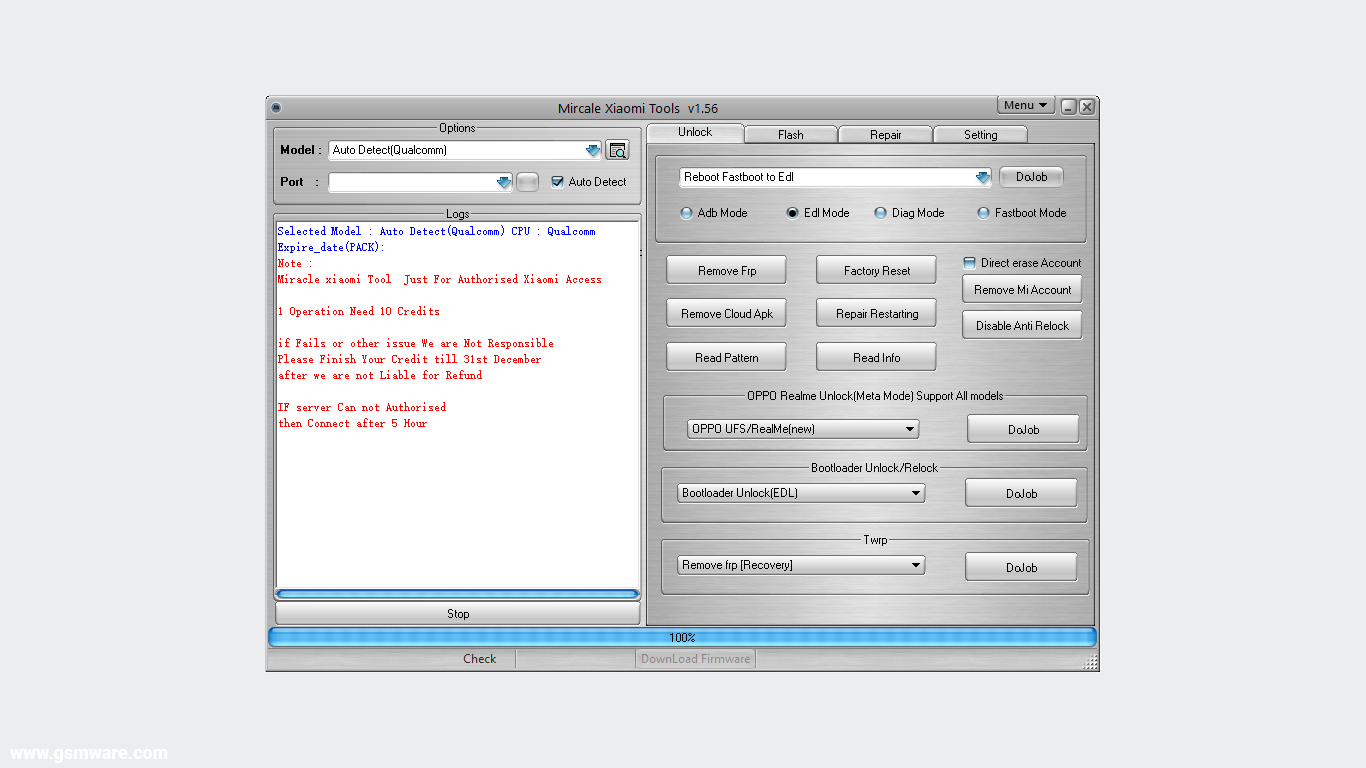Click the round icon in title bar corner
The width and height of the screenshot is (1366, 768).
(276, 108)
